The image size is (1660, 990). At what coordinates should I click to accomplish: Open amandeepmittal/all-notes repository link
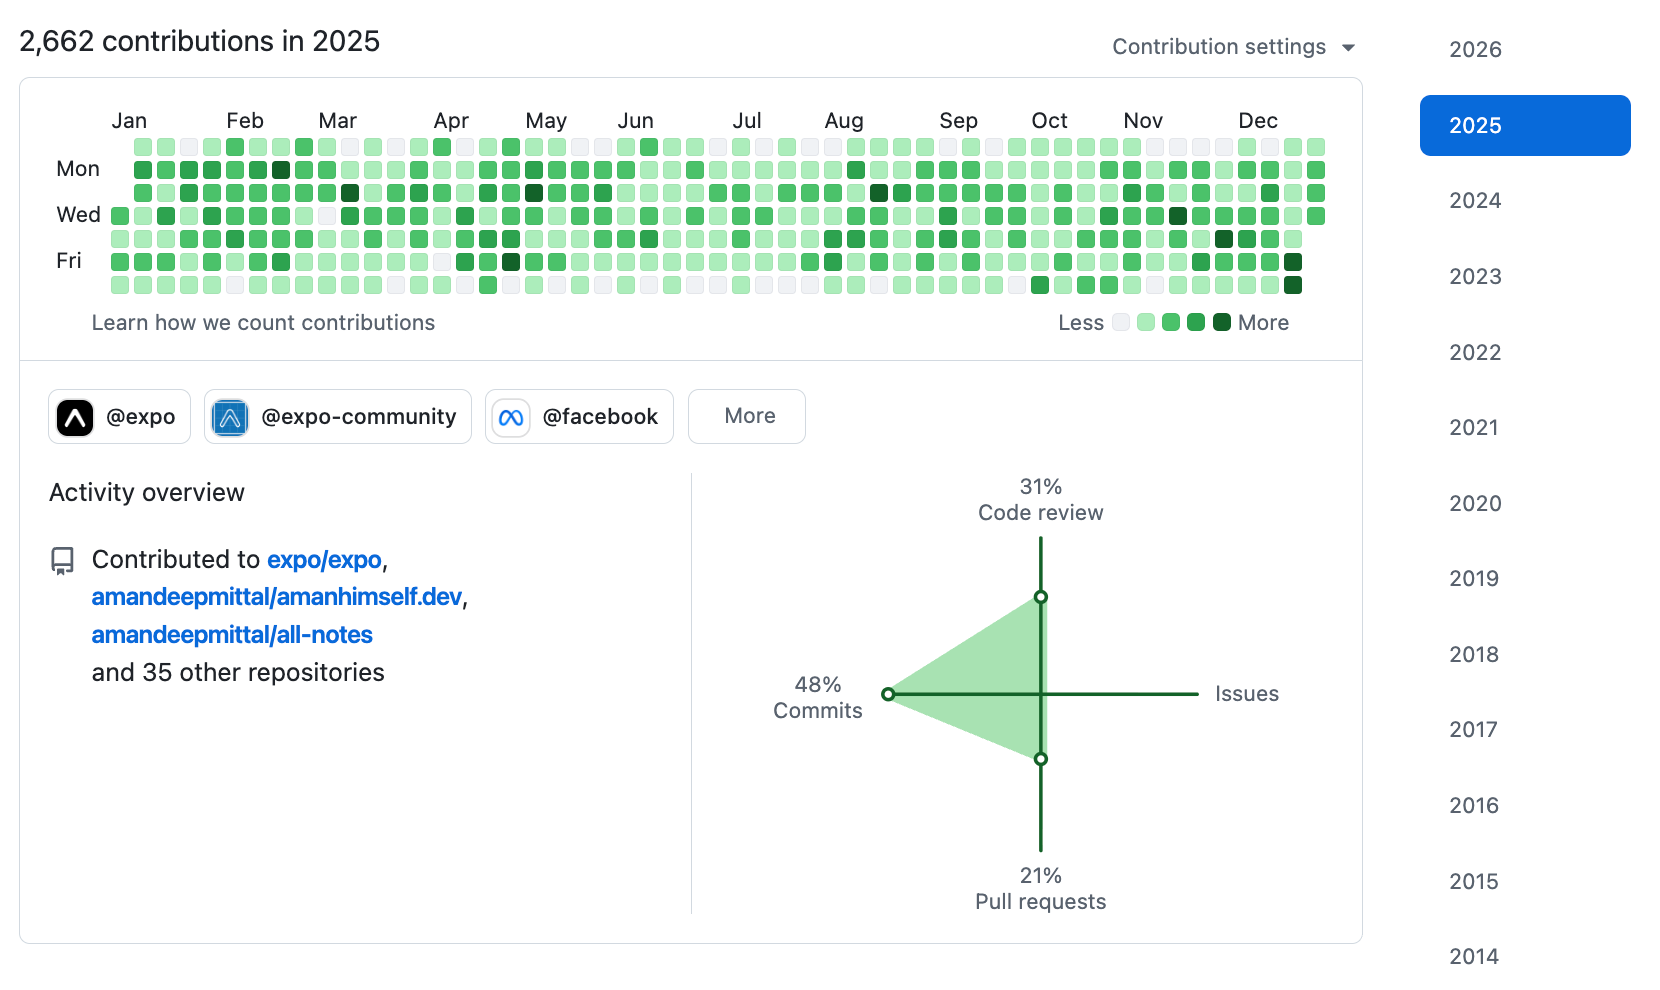click(232, 635)
